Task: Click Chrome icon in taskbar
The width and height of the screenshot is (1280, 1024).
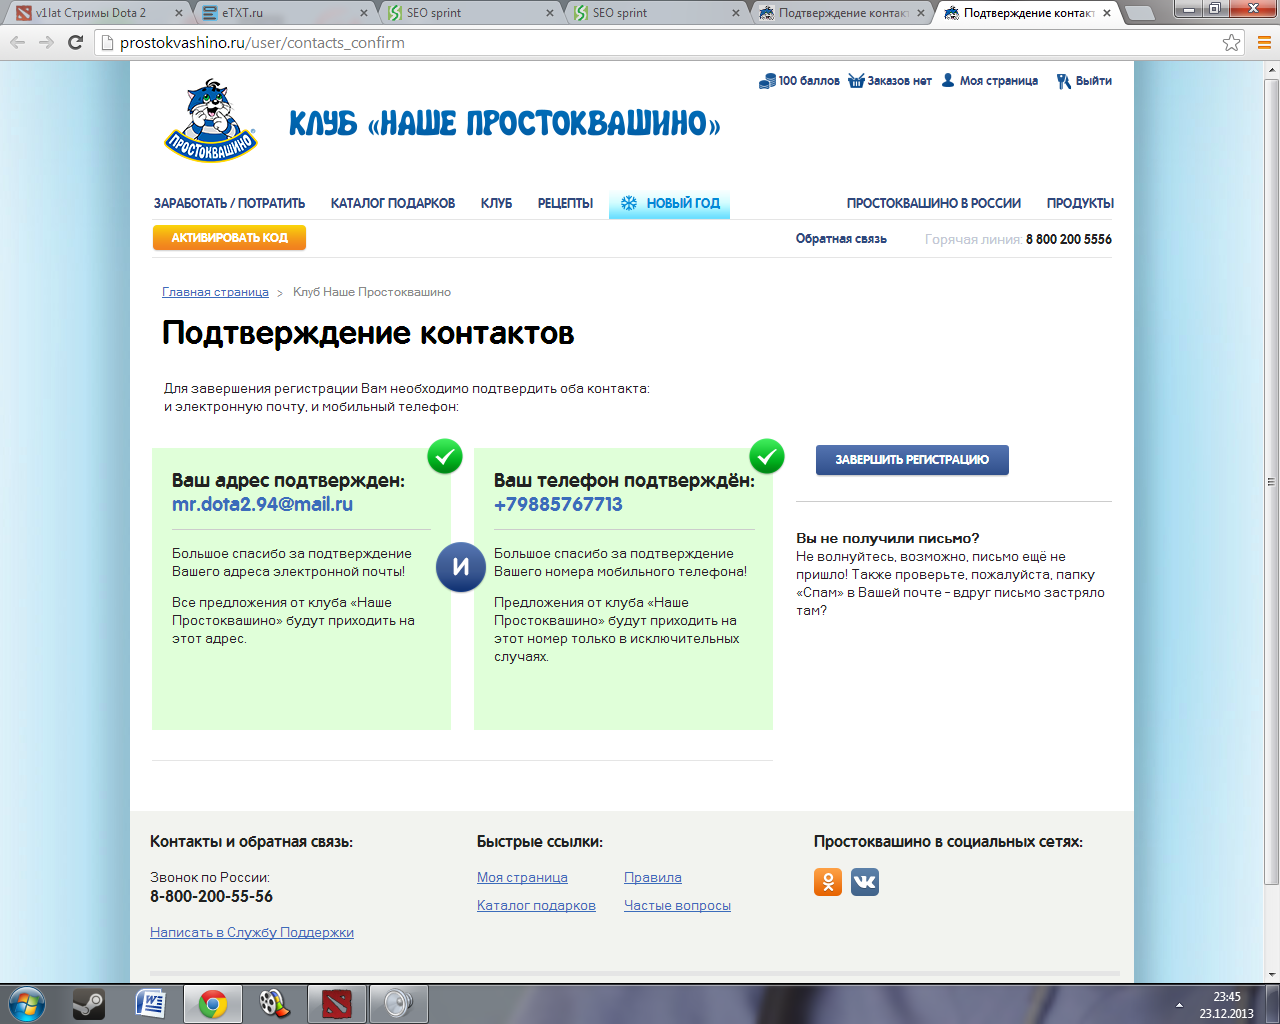Action: tap(213, 1004)
